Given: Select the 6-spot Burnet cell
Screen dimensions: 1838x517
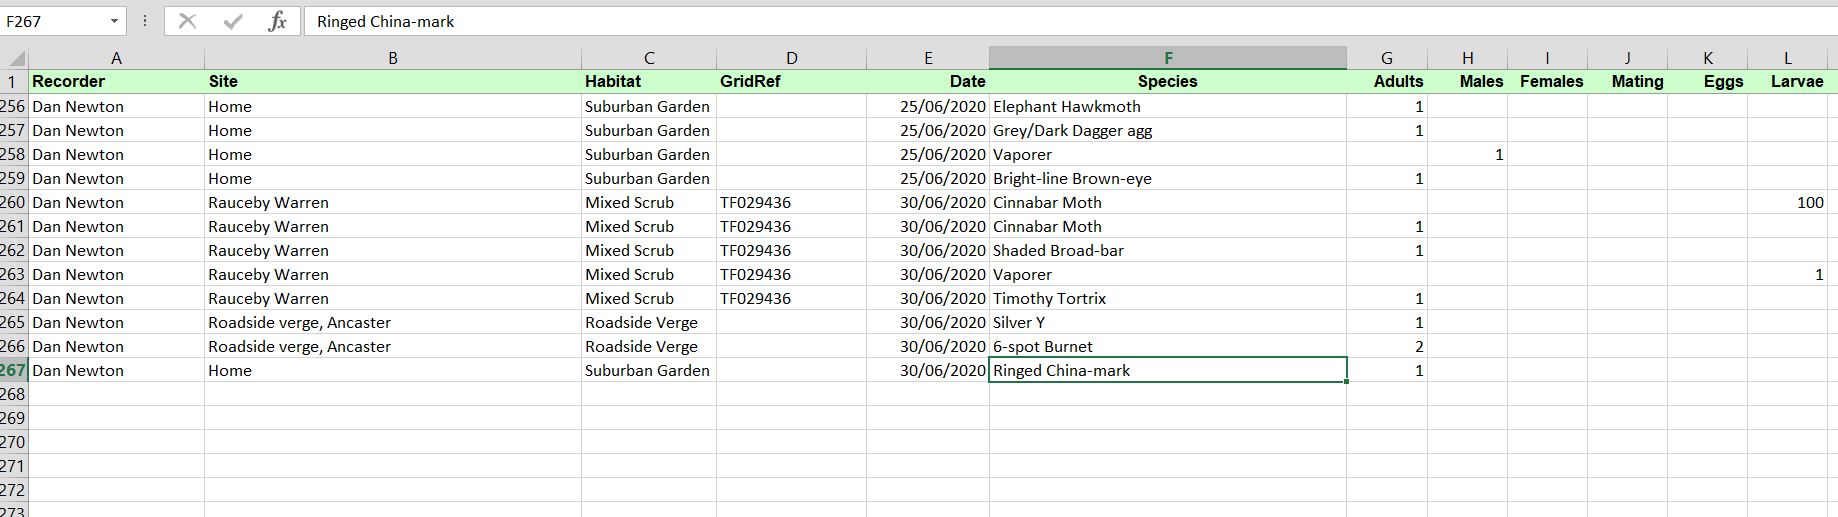Looking at the screenshot, I should click(x=1168, y=346).
